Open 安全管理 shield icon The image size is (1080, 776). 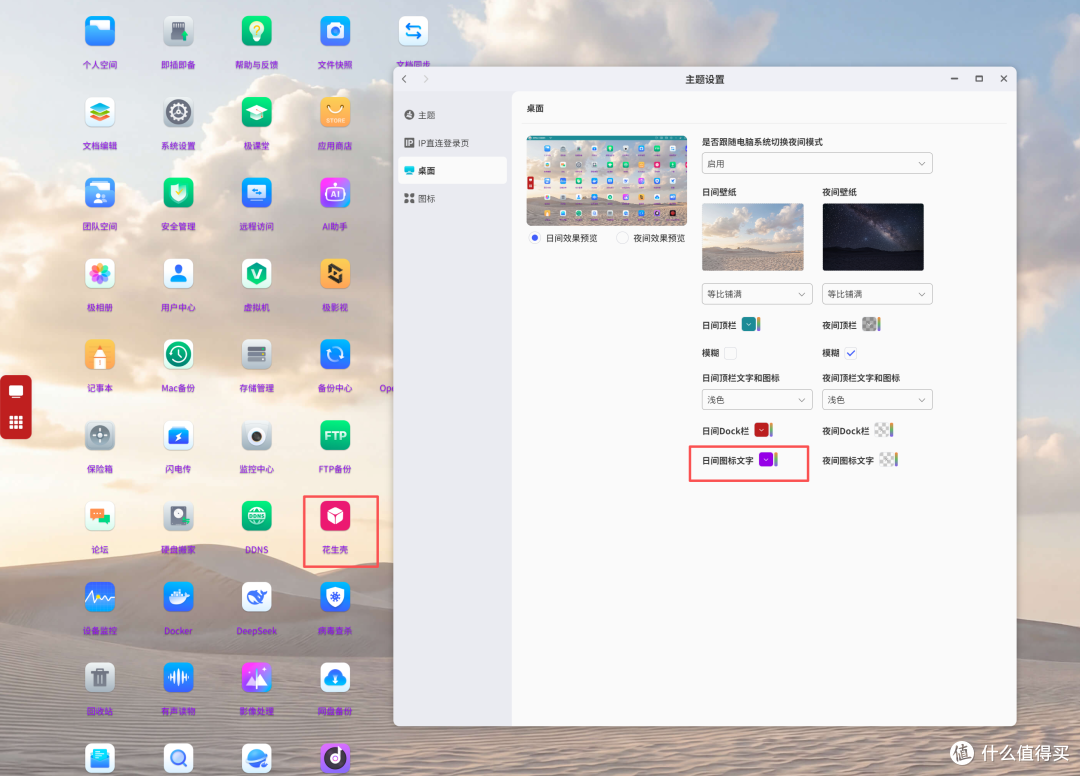pyautogui.click(x=178, y=193)
